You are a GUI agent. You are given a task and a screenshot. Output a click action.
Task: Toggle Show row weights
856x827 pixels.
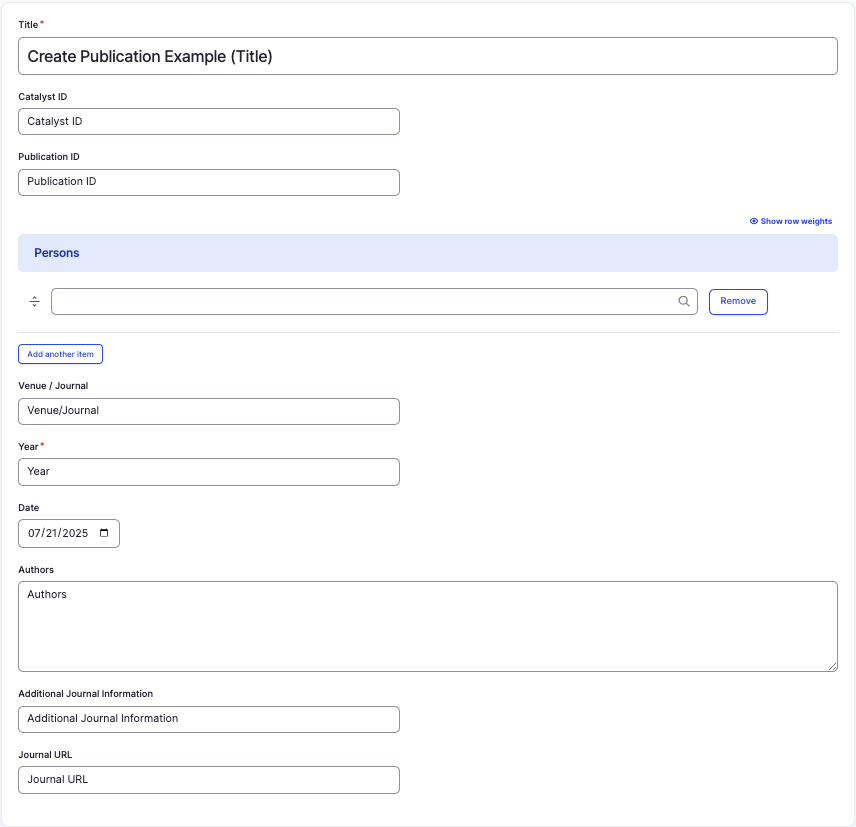pyautogui.click(x=790, y=221)
